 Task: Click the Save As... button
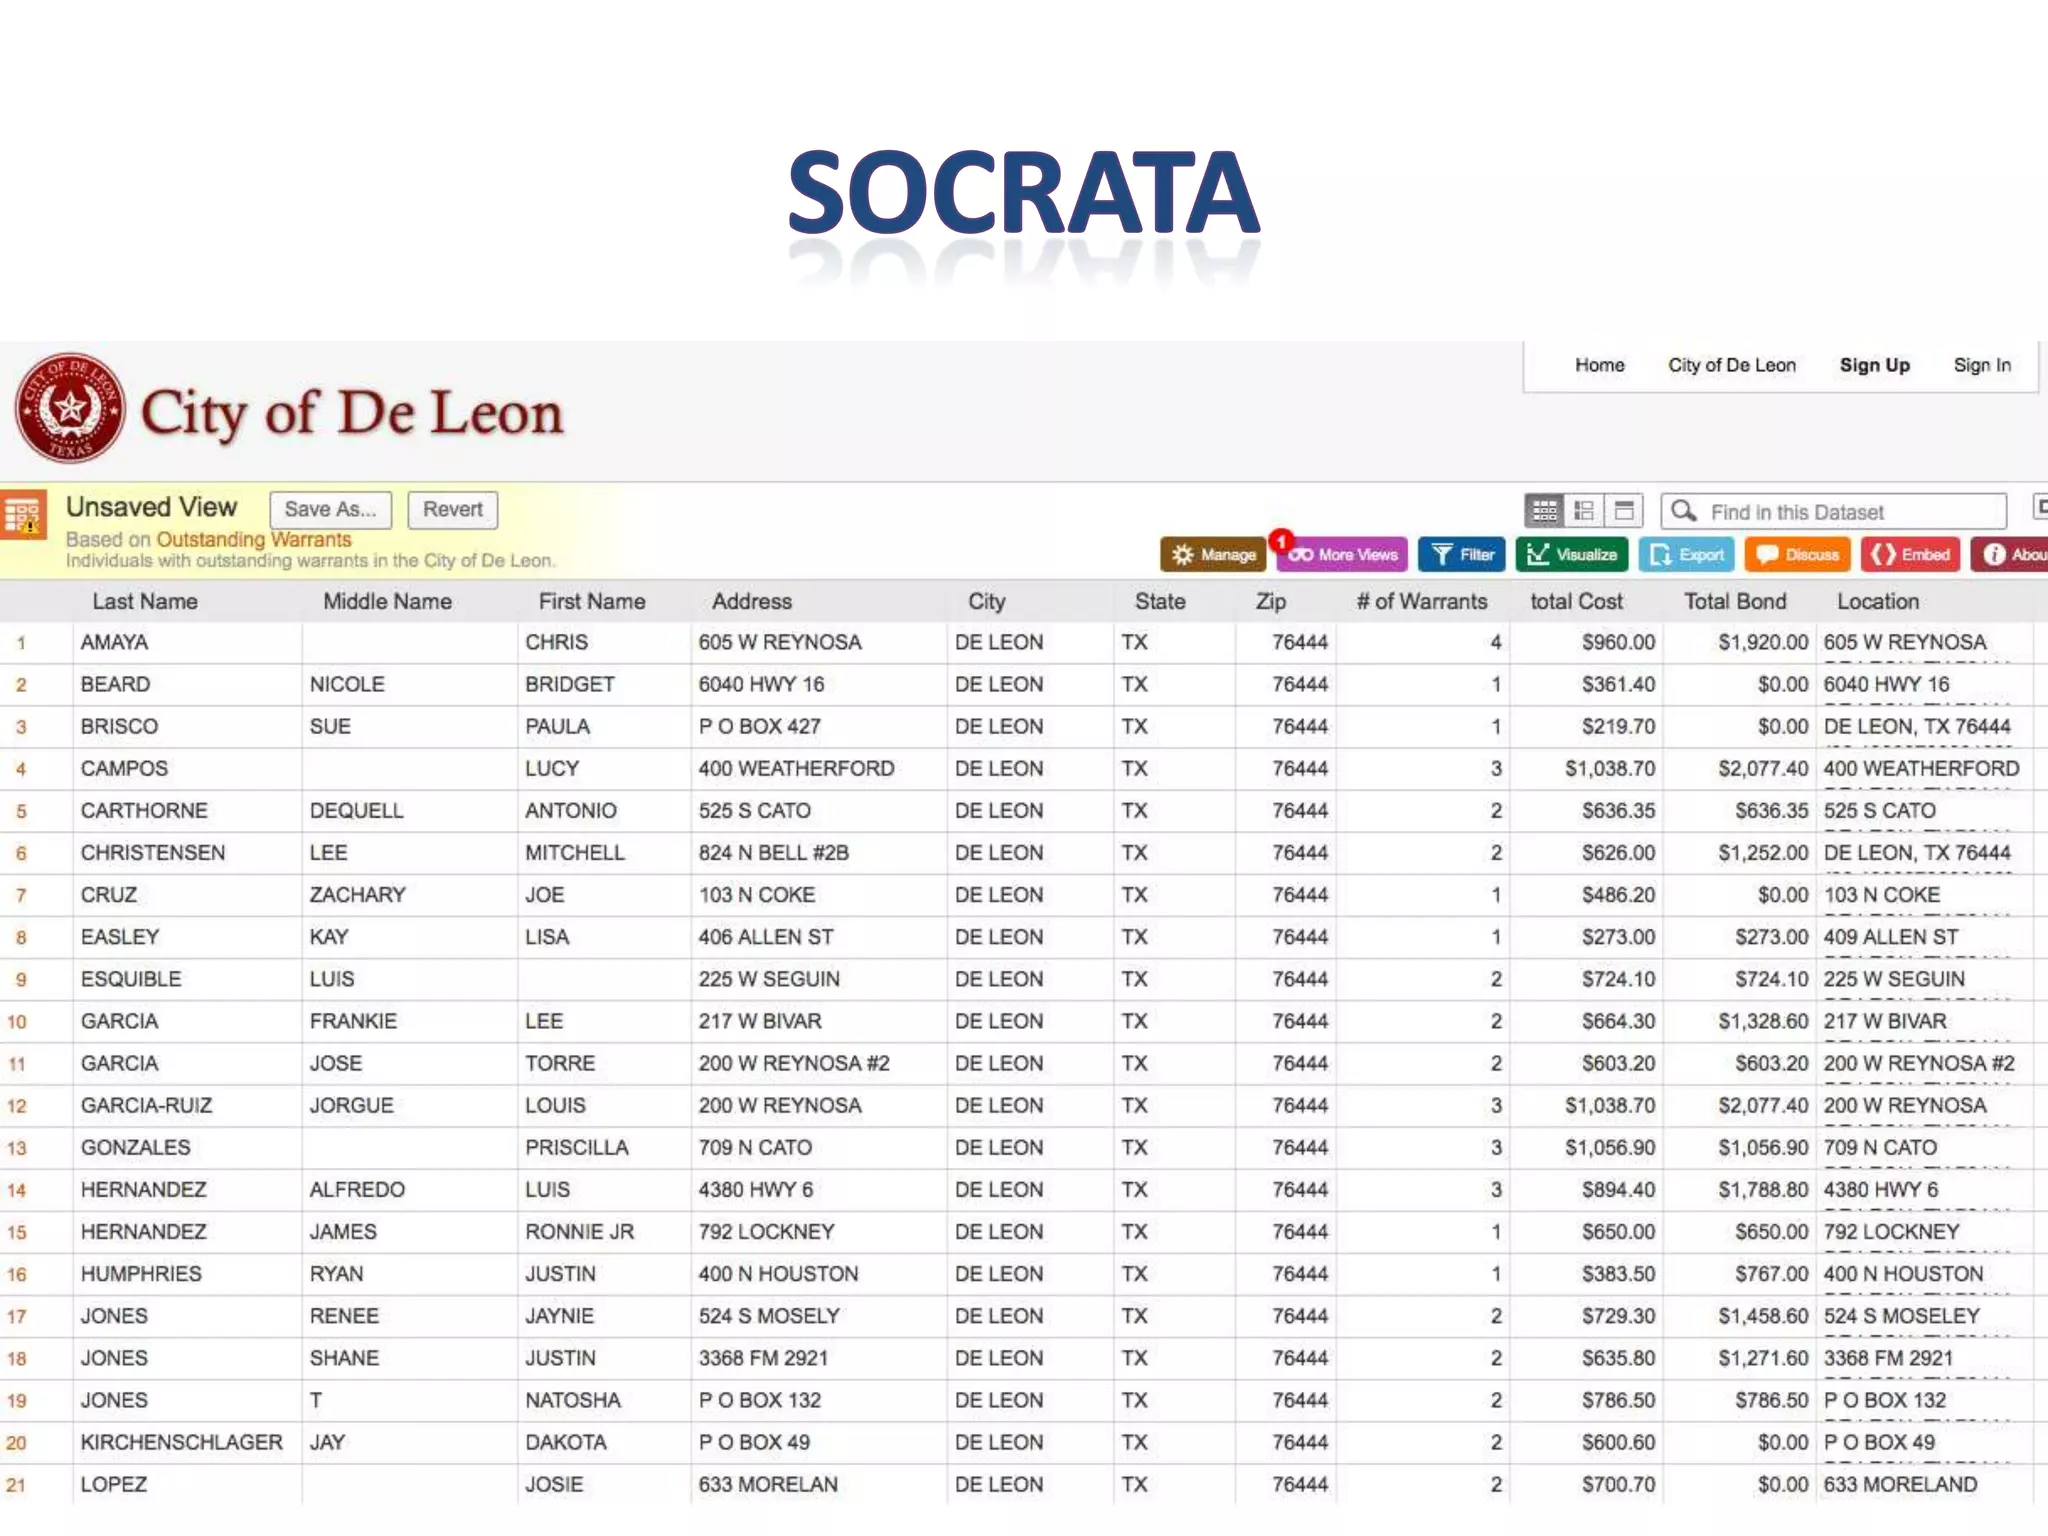[330, 510]
